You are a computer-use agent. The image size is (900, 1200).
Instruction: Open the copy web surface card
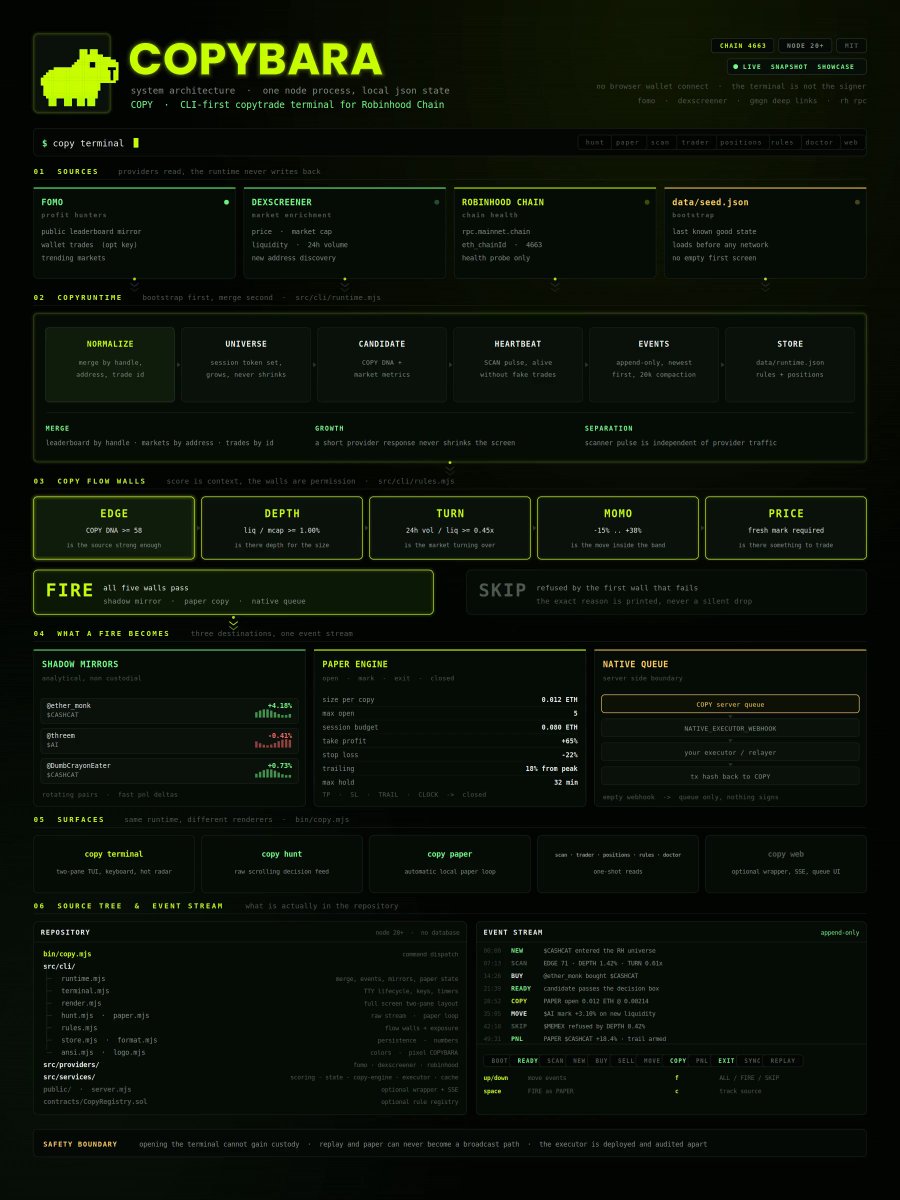click(786, 864)
